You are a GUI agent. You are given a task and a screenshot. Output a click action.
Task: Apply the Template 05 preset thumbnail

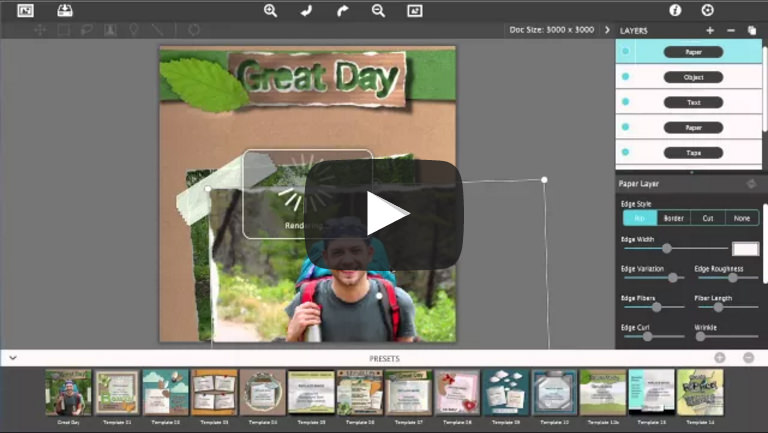(x=311, y=392)
